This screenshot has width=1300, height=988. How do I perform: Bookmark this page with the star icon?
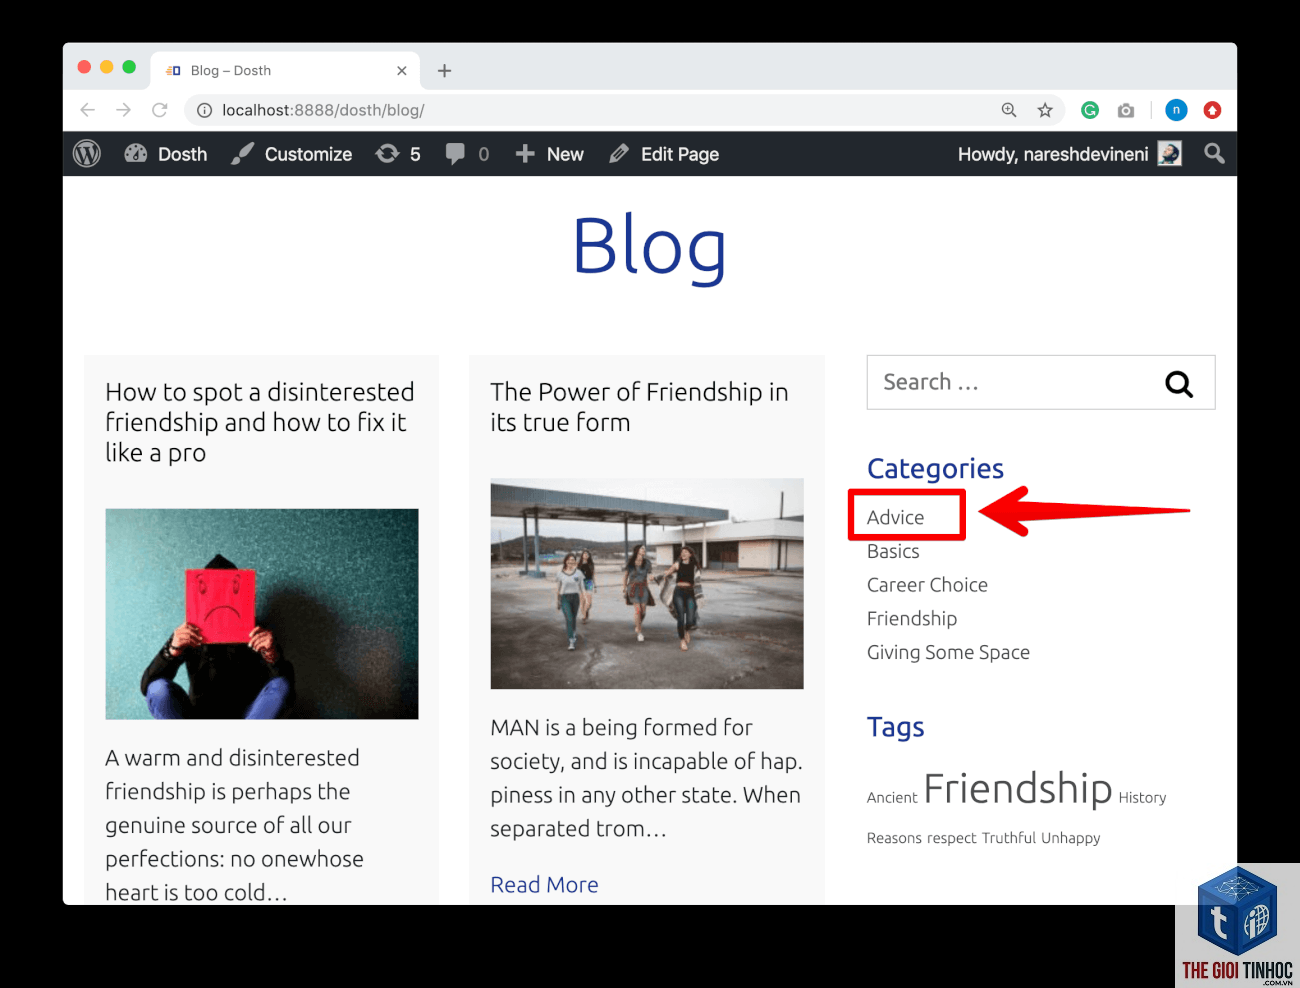click(x=1045, y=110)
